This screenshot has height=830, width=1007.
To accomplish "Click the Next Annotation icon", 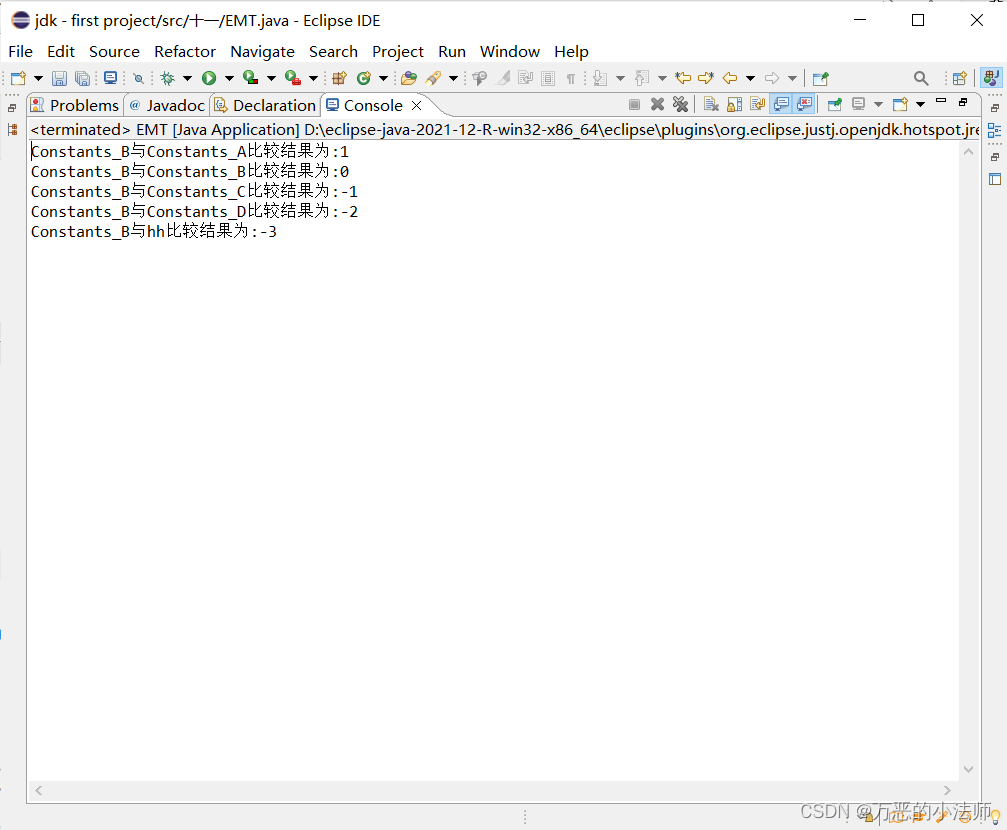I will point(600,78).
